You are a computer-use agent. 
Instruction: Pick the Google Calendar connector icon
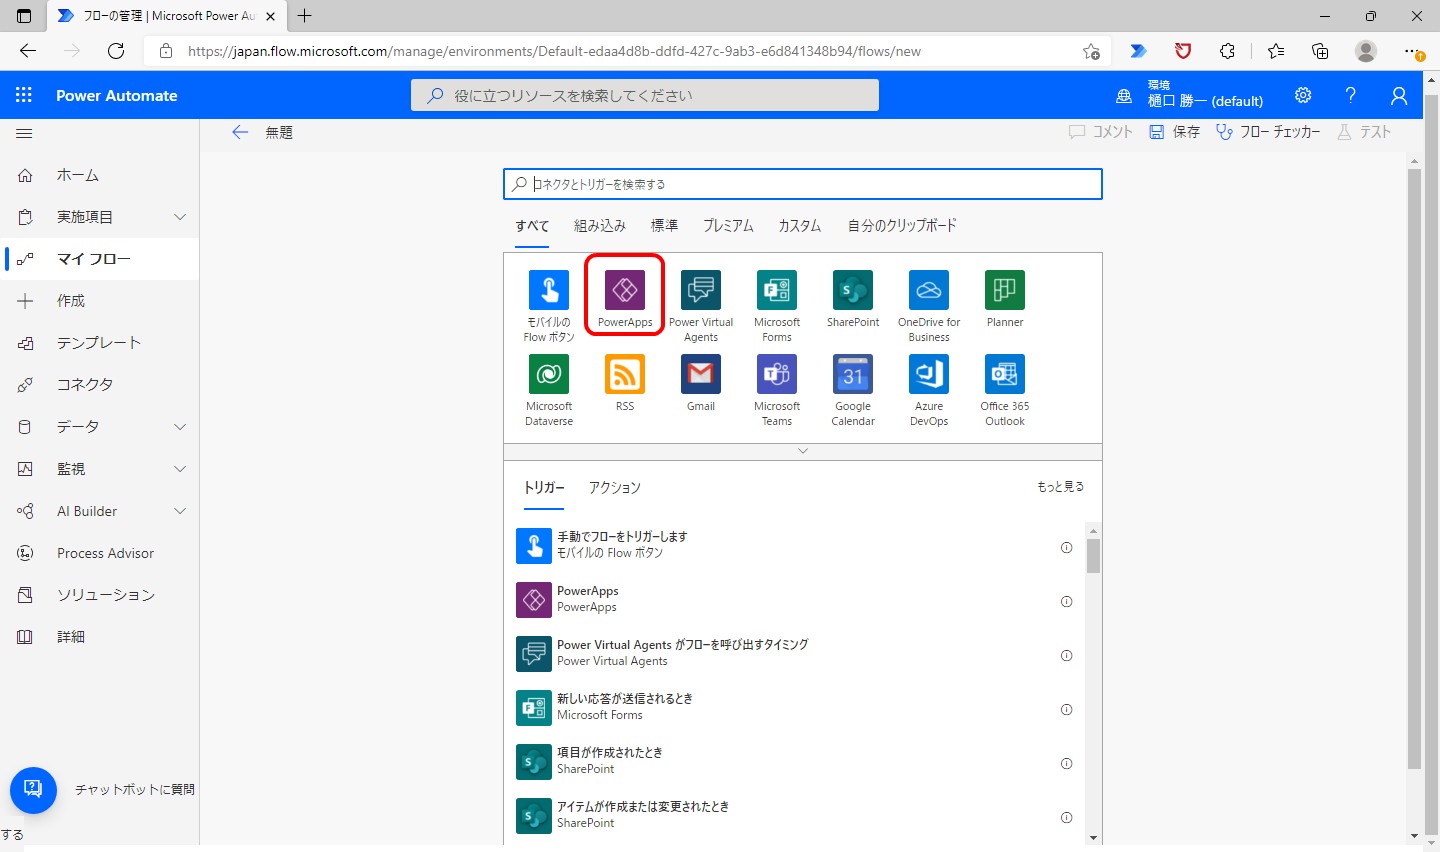[853, 374]
